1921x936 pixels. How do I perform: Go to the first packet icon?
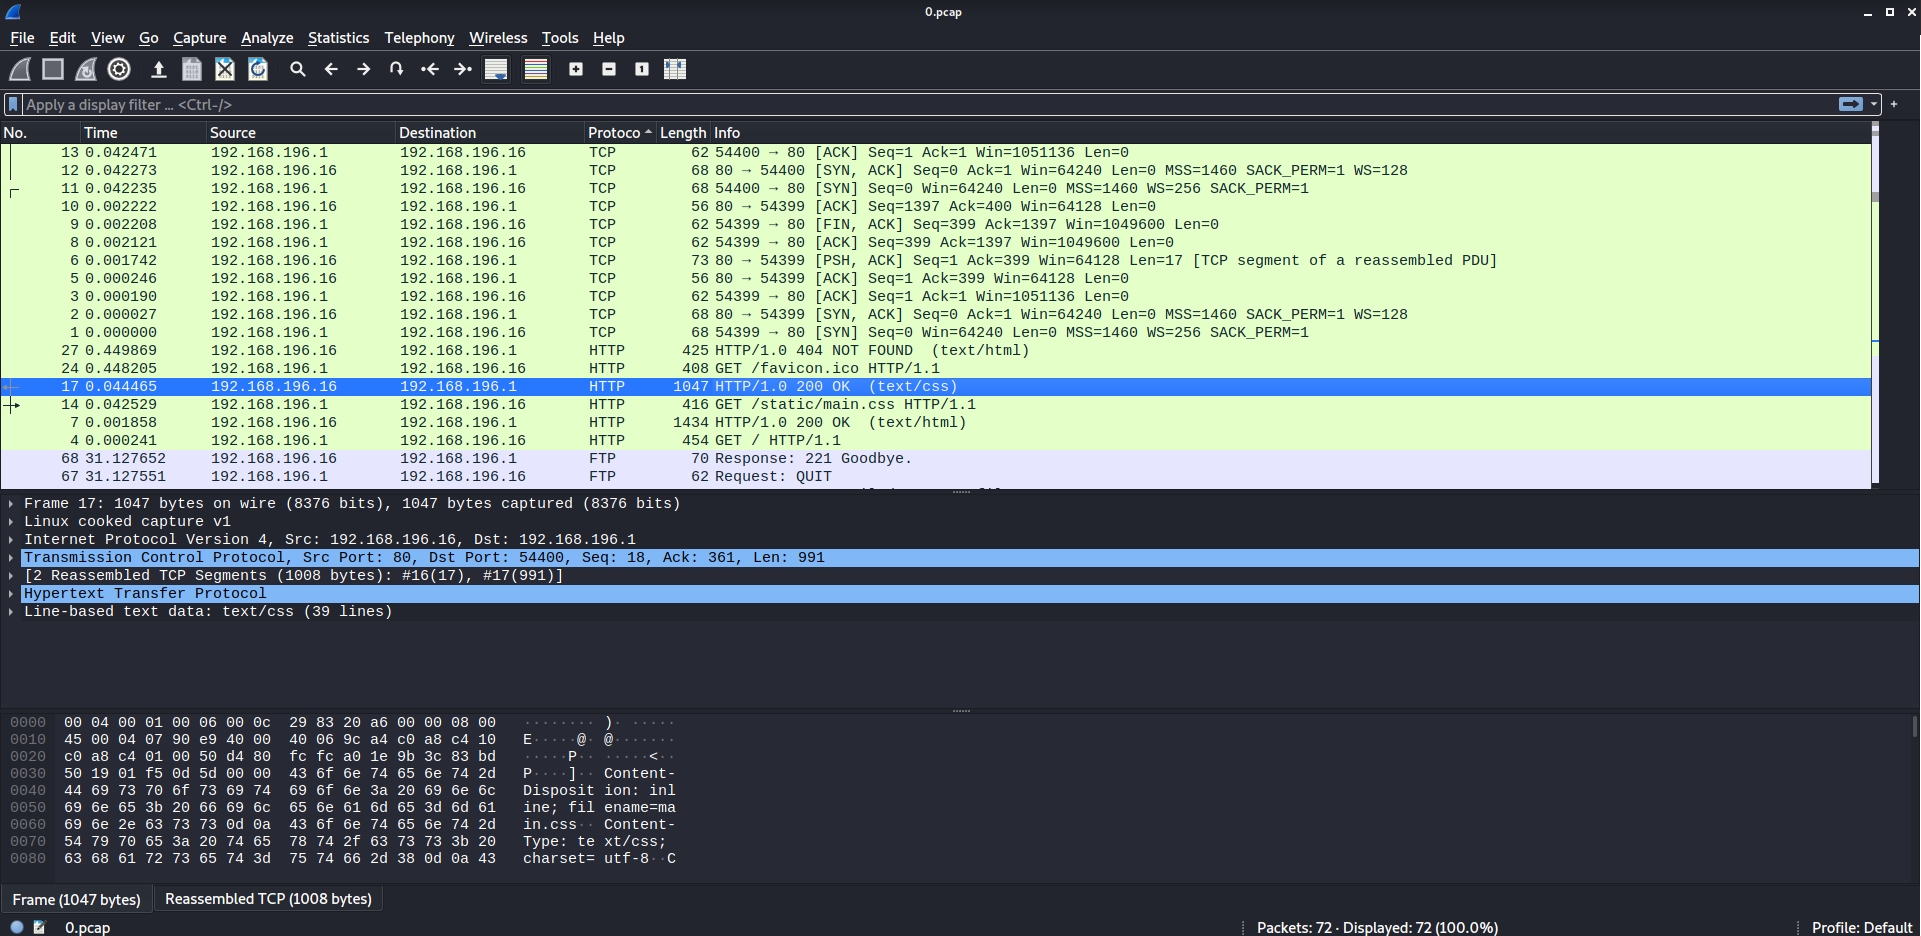[x=430, y=69]
